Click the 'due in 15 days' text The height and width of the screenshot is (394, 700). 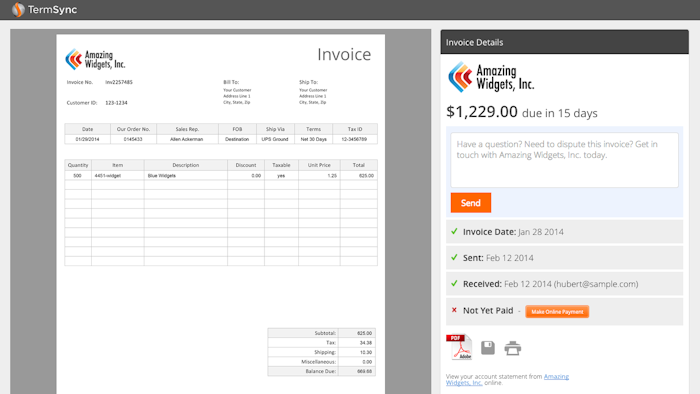pos(560,113)
